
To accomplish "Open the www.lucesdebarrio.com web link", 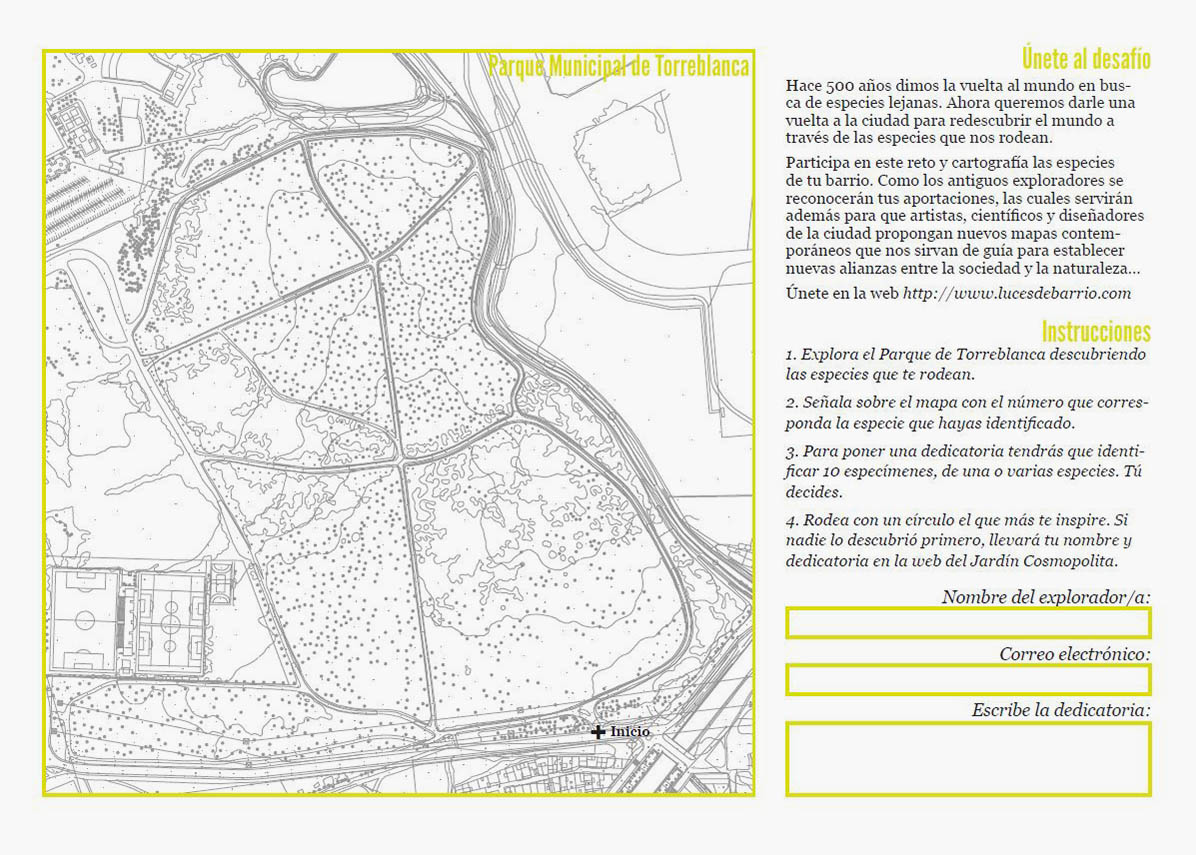I will (x=1016, y=294).
